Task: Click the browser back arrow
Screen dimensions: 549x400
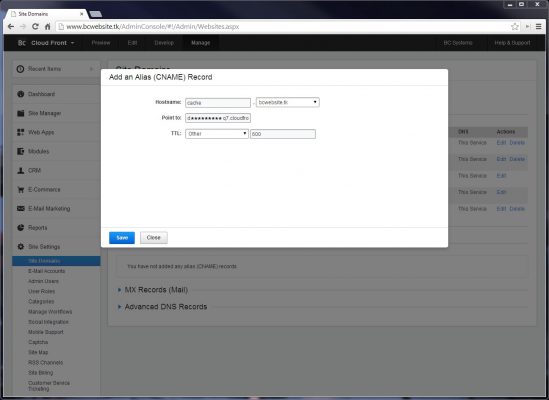Action: tap(11, 27)
